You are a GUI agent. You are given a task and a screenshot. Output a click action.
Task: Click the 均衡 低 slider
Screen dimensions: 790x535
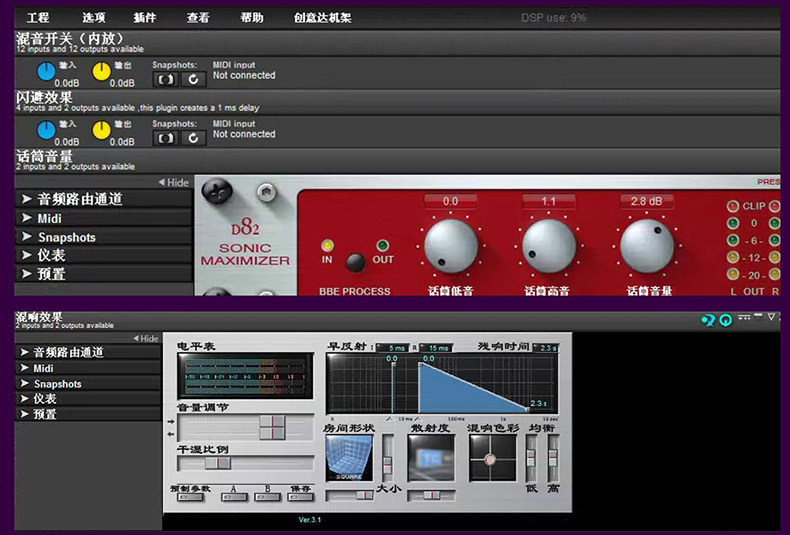(531, 458)
